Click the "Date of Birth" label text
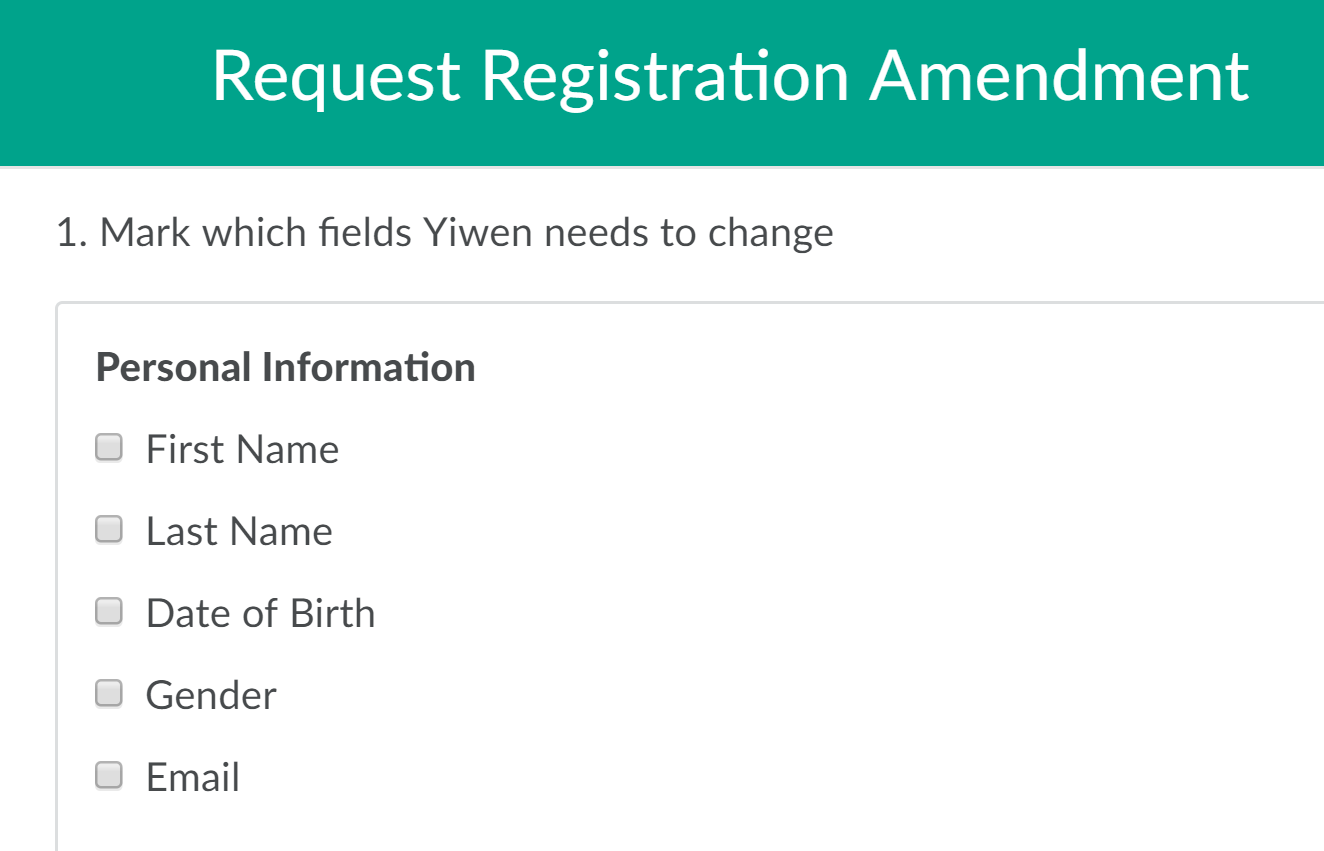1324x851 pixels. point(260,614)
